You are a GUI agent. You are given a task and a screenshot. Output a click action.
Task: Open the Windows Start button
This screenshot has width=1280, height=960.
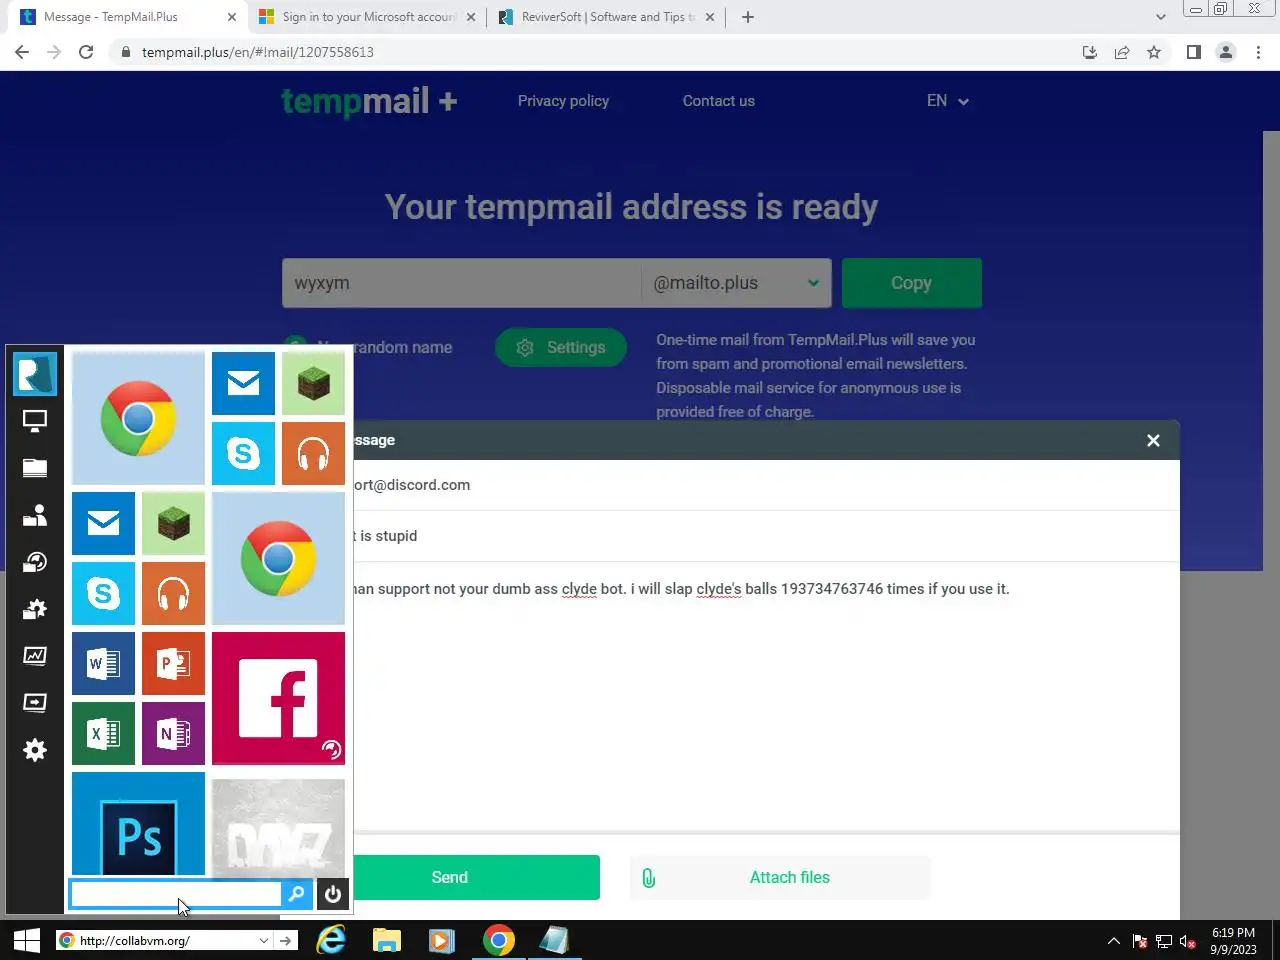(x=26, y=940)
